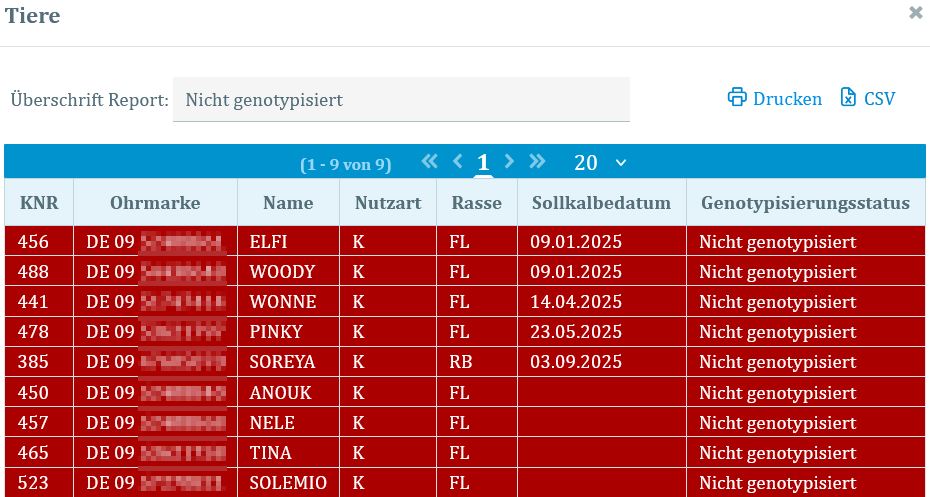Viewport: 930px width, 497px height.
Task: Go to next page using right chevron
Action: tap(509, 162)
